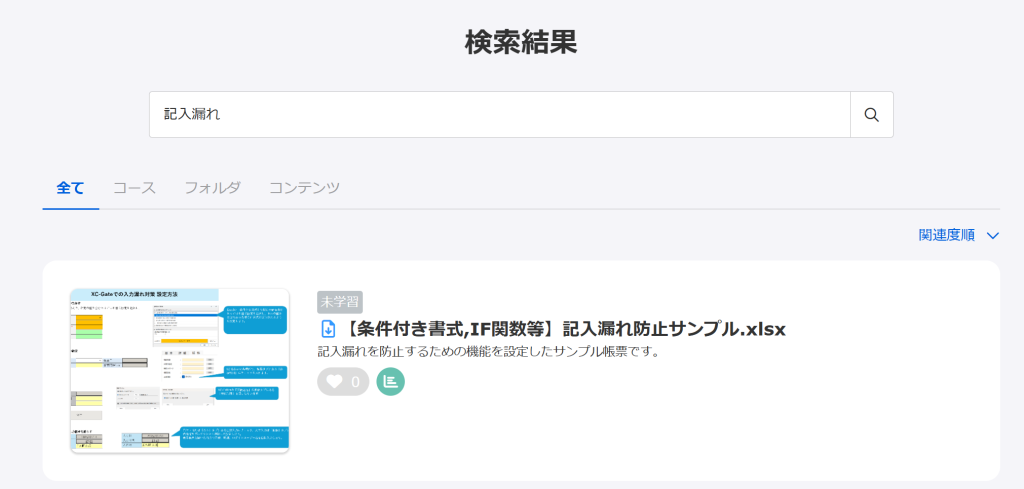Screen dimensions: 1024x489
Task: Switch to the 全て tab
Action: point(71,188)
